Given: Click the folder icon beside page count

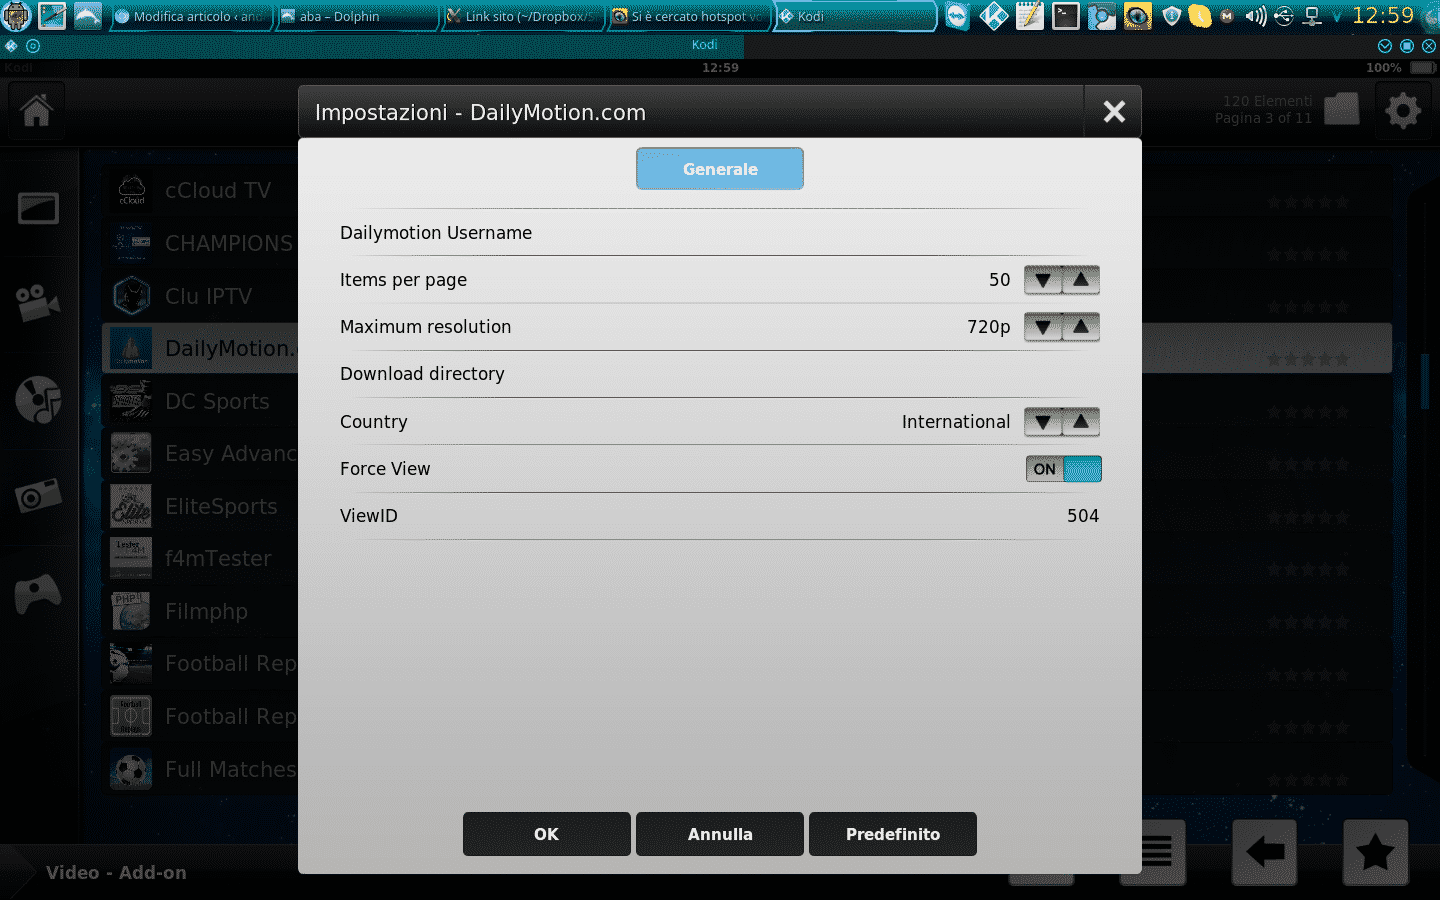Looking at the screenshot, I should tap(1341, 109).
